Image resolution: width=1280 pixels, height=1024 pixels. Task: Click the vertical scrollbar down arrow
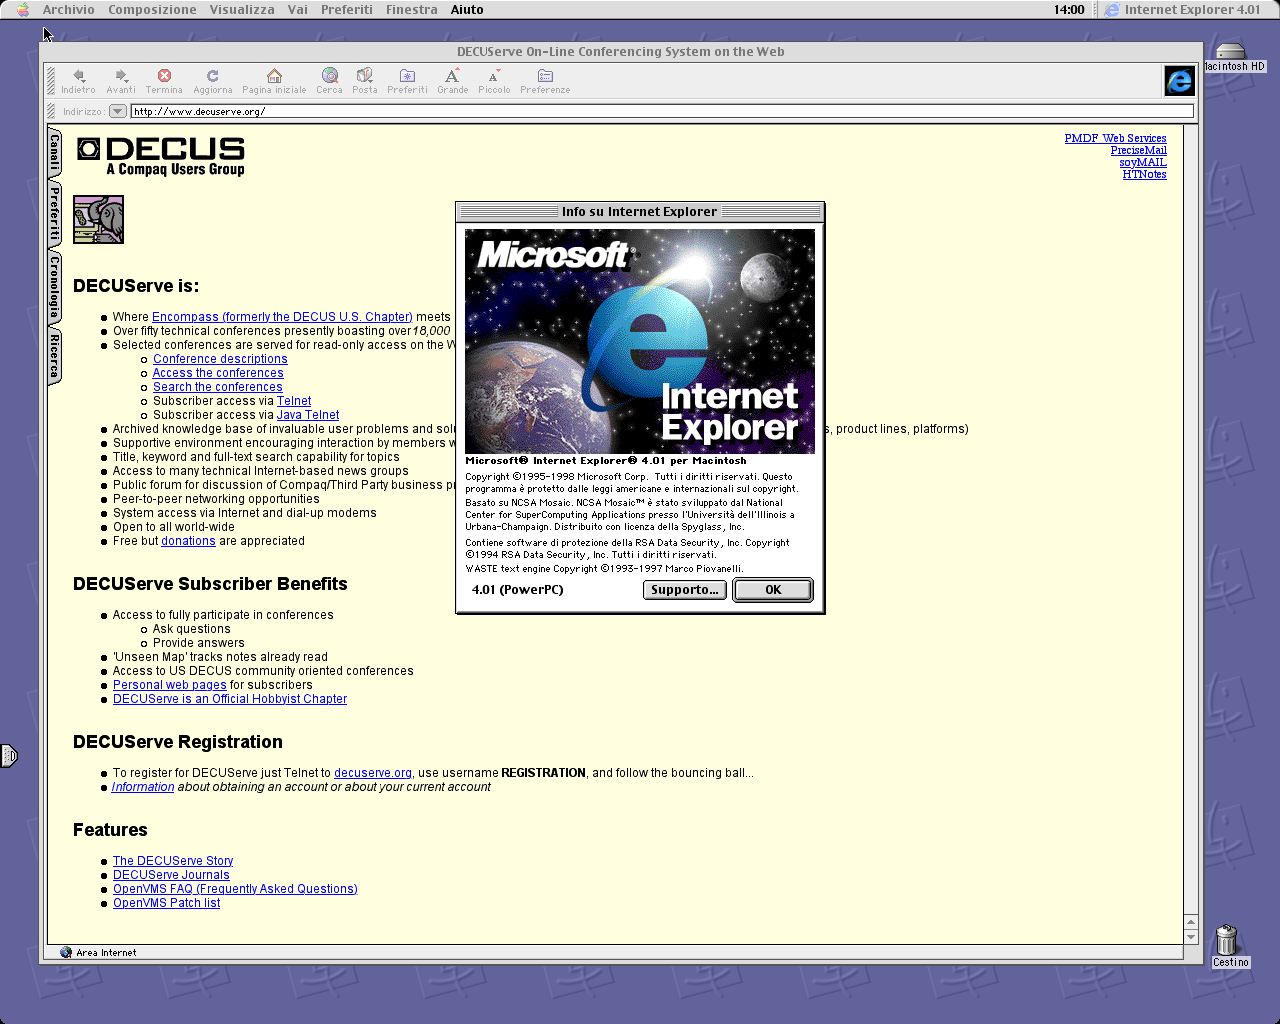[x=1190, y=937]
